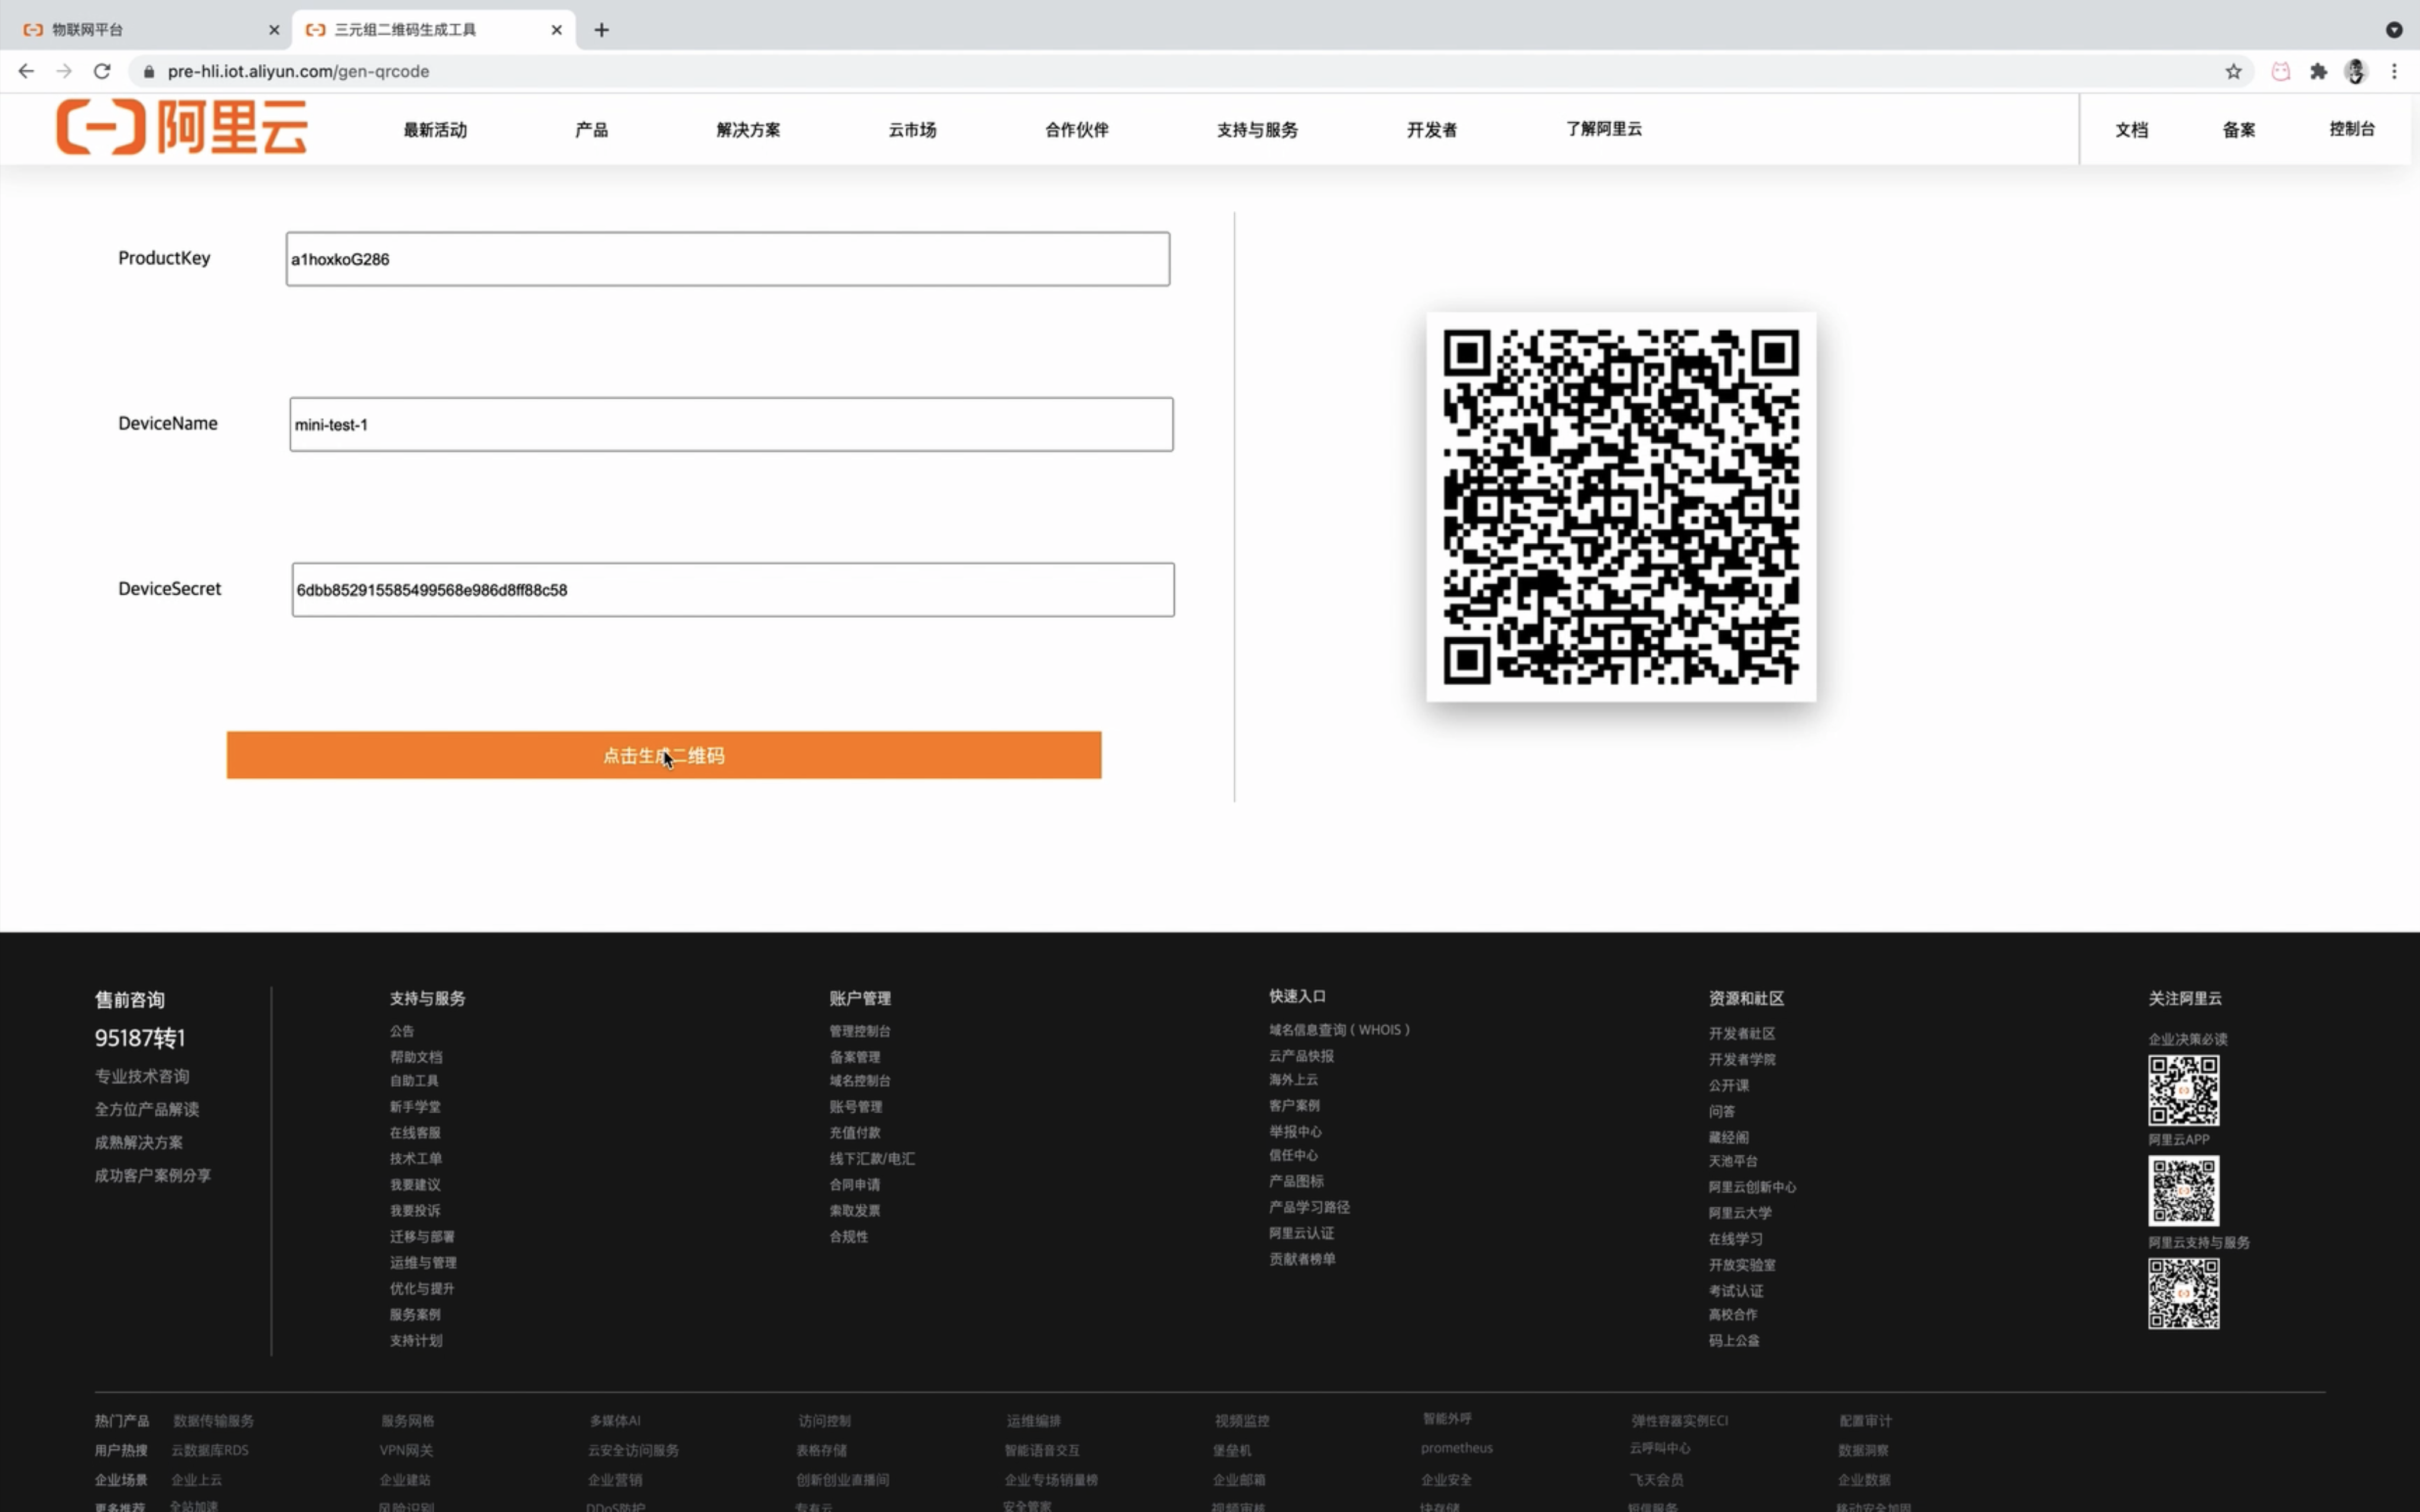This screenshot has height=1512, width=2420.
Task: Reload the current page
Action: (102, 71)
